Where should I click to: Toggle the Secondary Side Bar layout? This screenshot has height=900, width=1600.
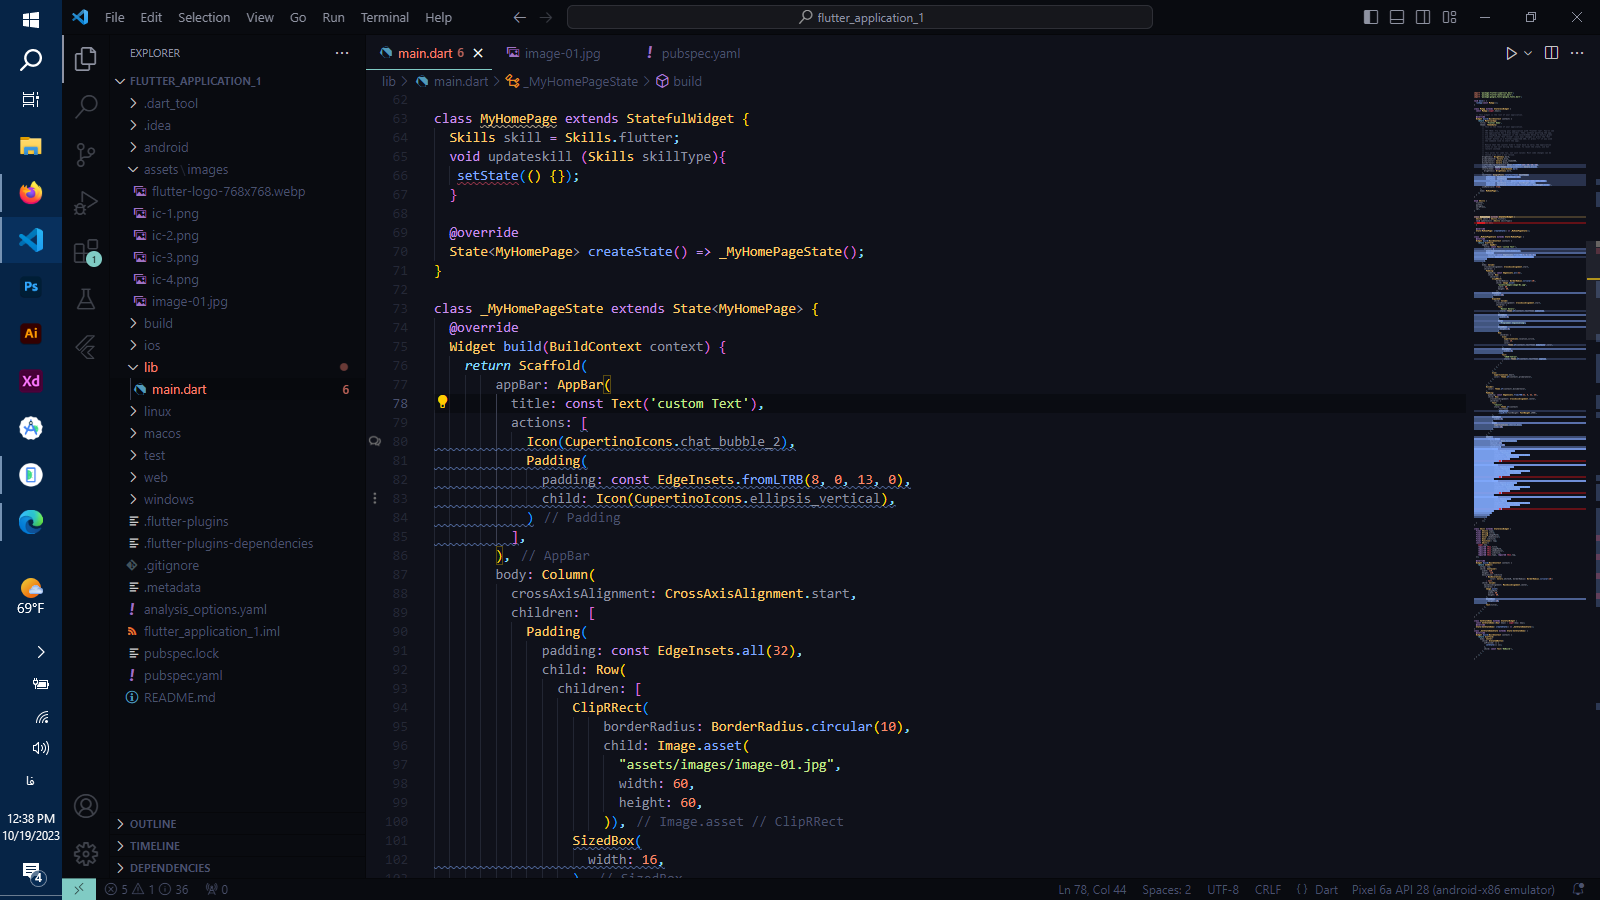tap(1423, 17)
